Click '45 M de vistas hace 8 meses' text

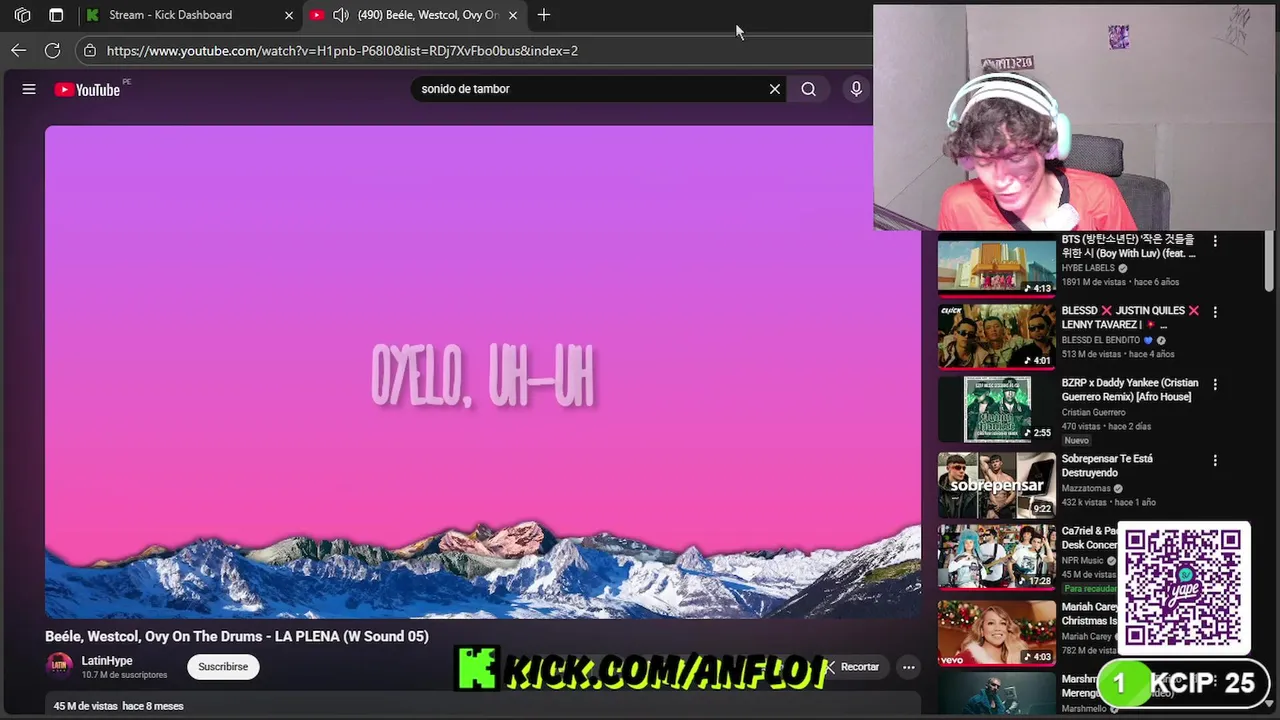pyautogui.click(x=118, y=706)
